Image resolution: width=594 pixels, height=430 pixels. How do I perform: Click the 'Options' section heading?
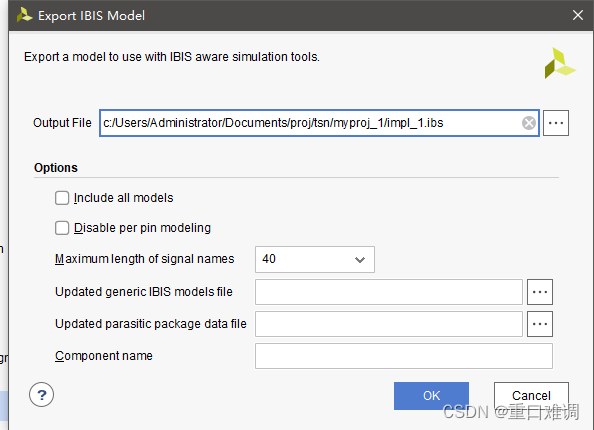click(56, 168)
